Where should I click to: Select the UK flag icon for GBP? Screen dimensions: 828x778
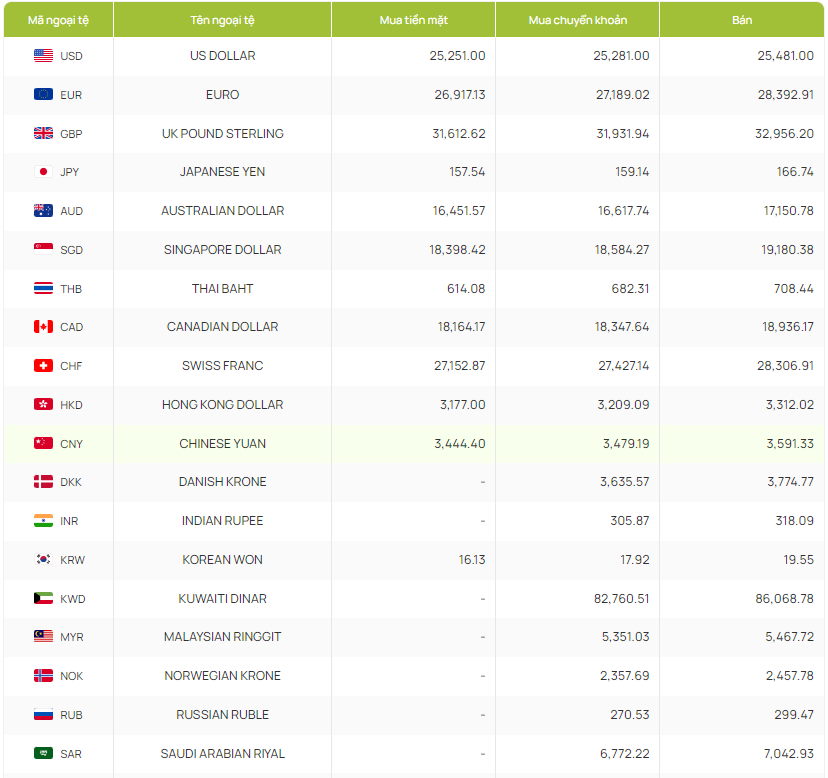click(43, 133)
